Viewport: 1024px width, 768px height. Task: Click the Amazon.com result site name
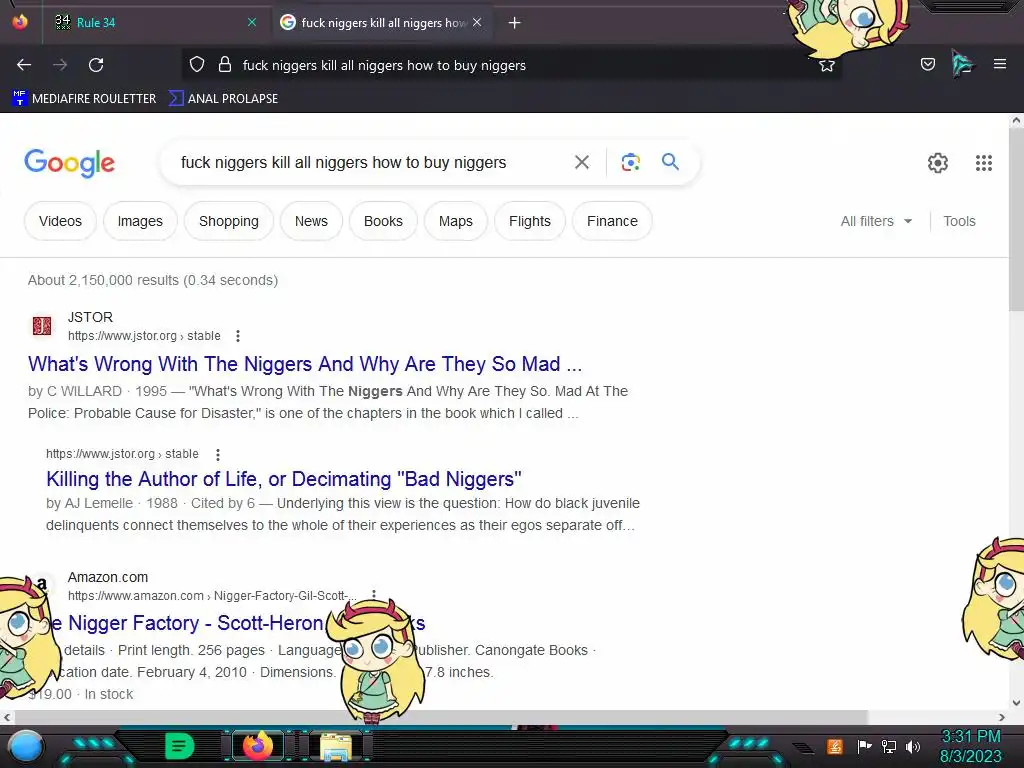108,577
